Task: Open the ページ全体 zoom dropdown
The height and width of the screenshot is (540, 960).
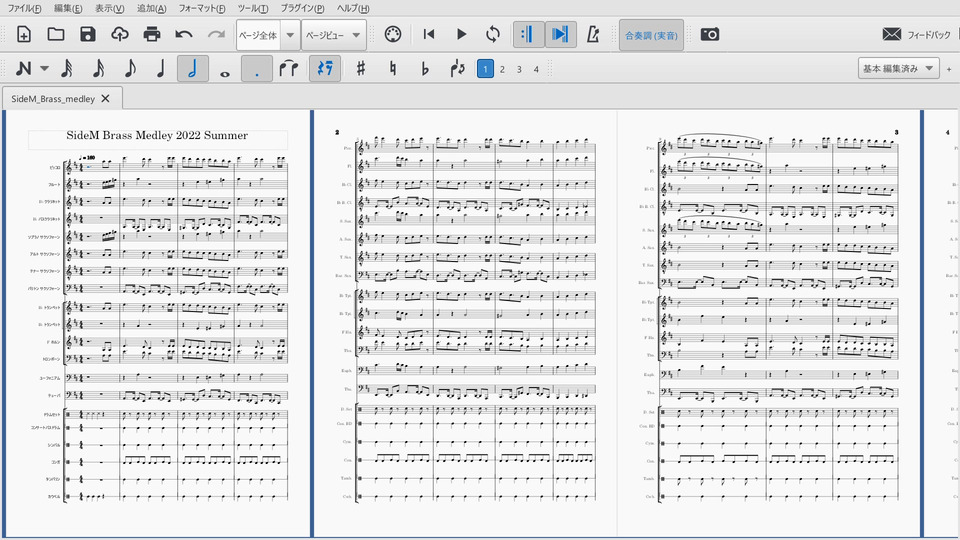Action: coord(289,34)
